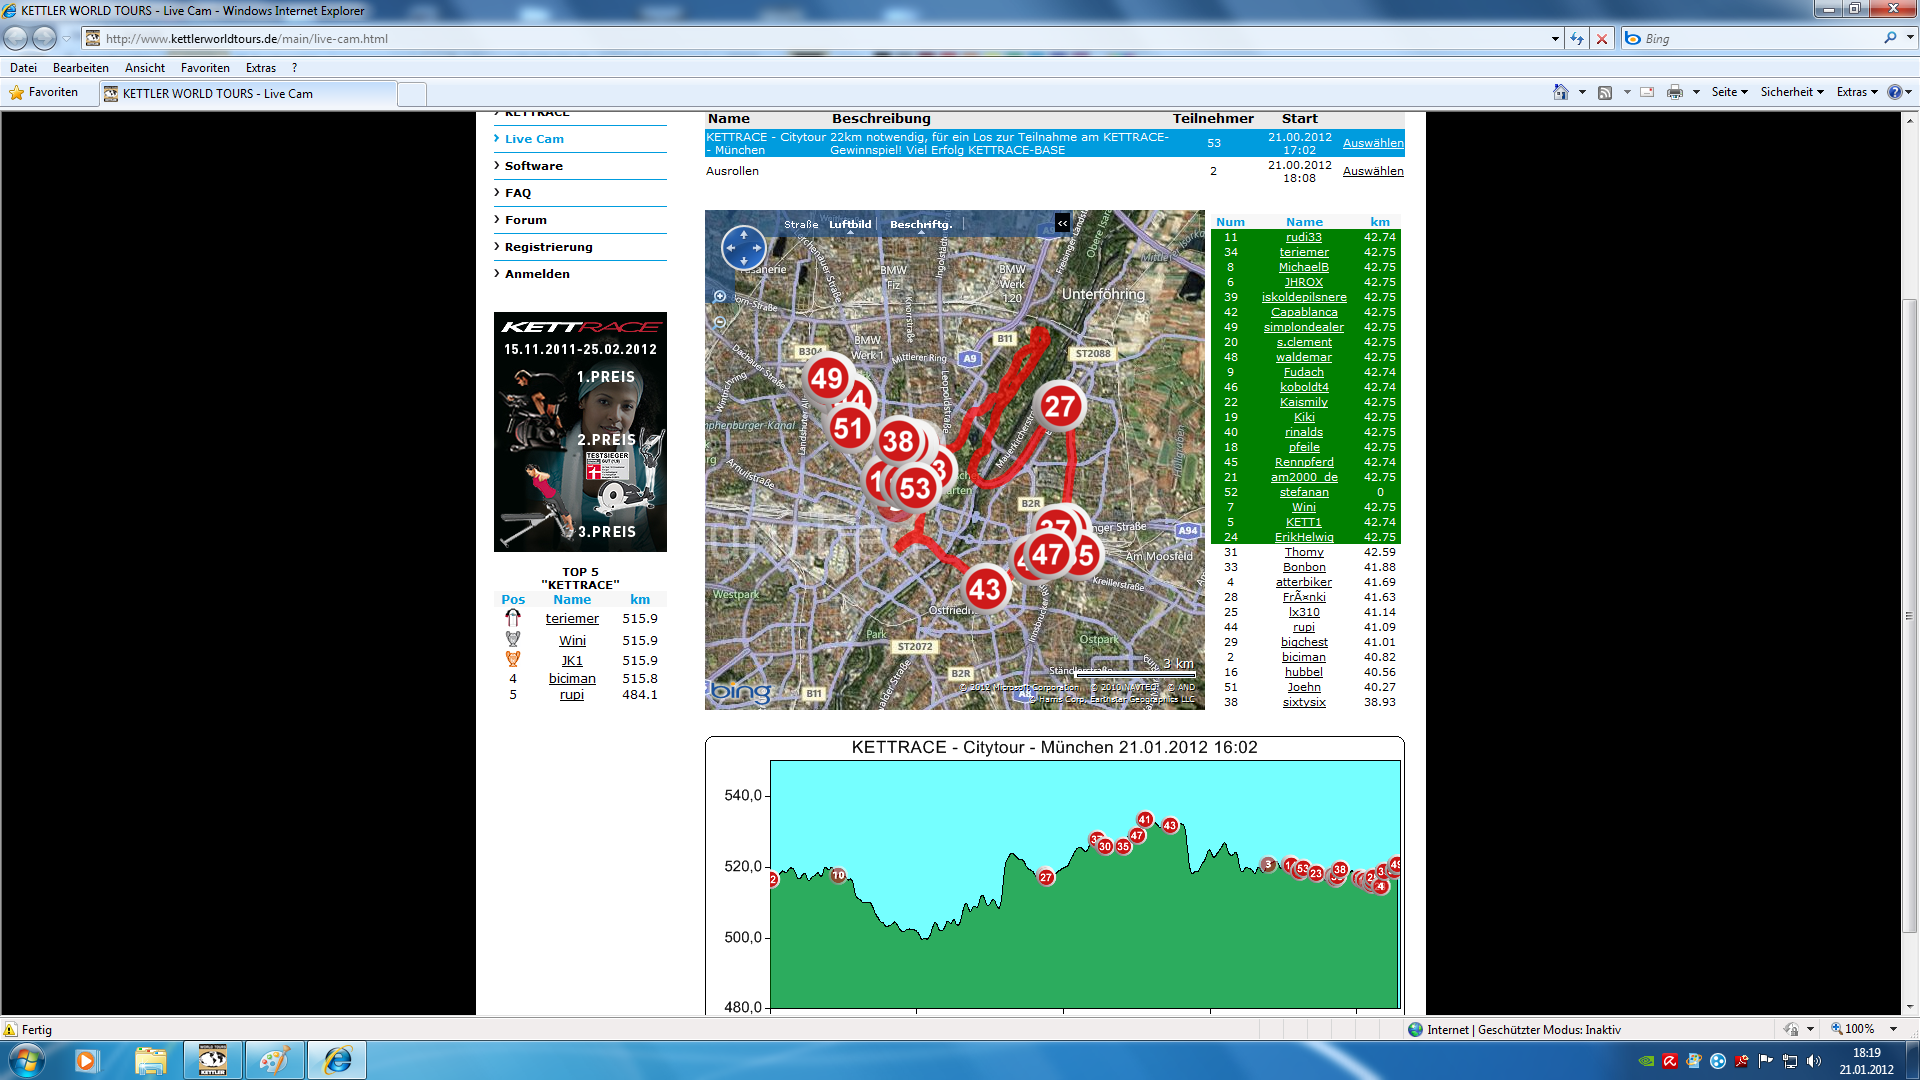Open the Print options dropdown arrow

click(1696, 92)
